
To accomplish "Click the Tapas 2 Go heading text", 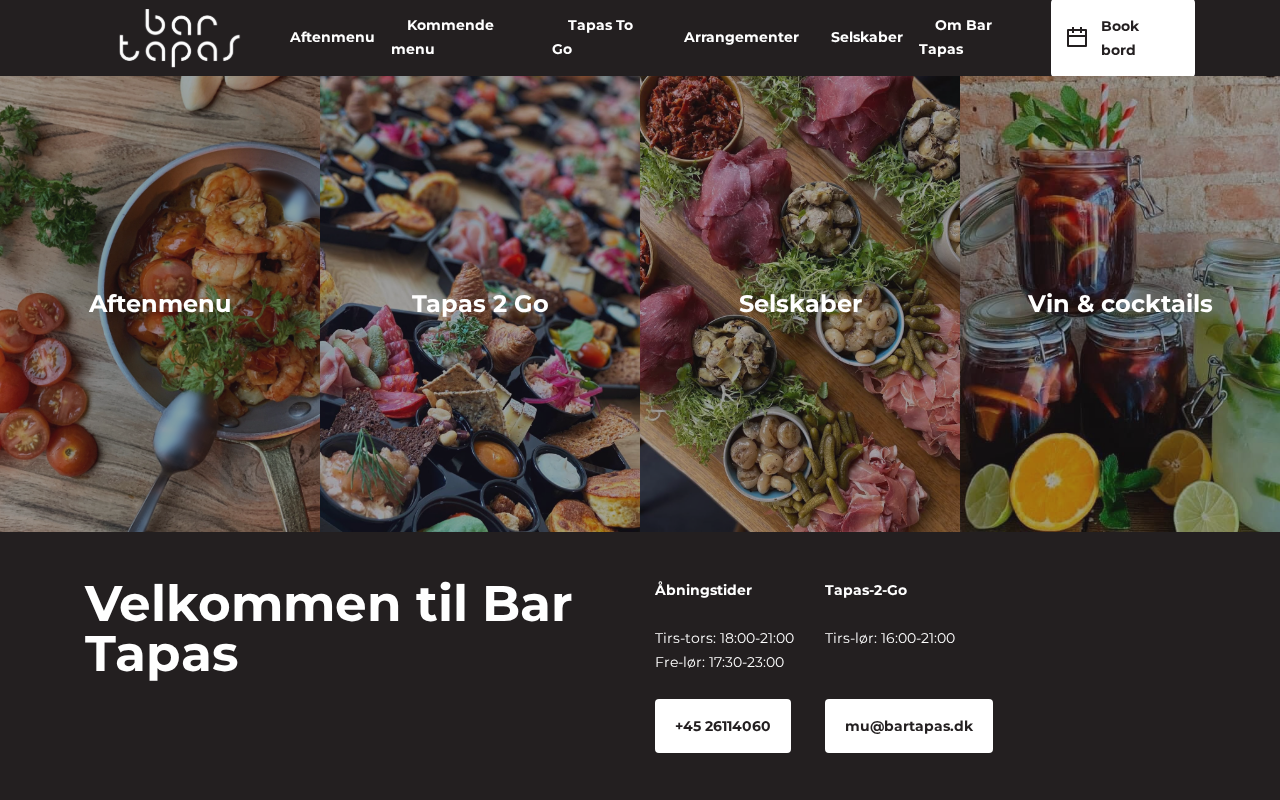I will click(x=480, y=304).
